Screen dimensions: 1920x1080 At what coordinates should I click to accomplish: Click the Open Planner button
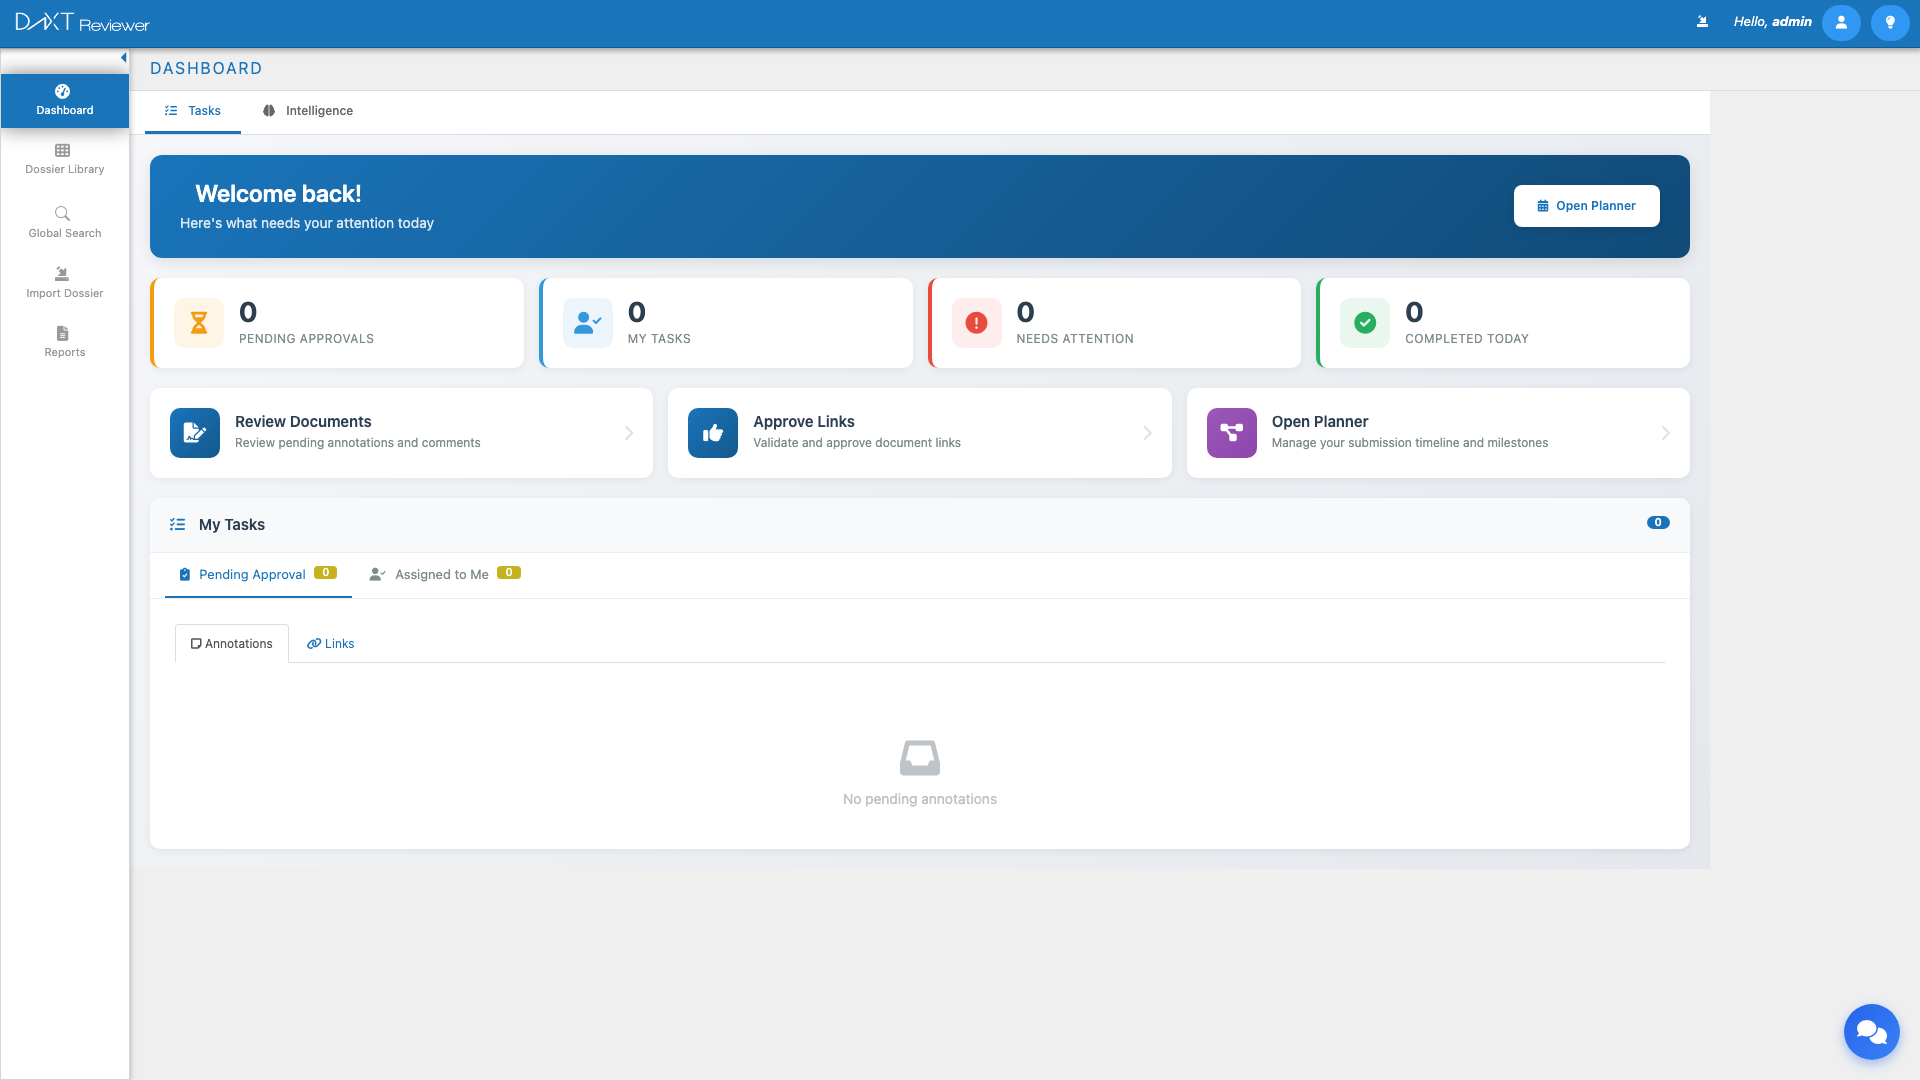point(1586,205)
